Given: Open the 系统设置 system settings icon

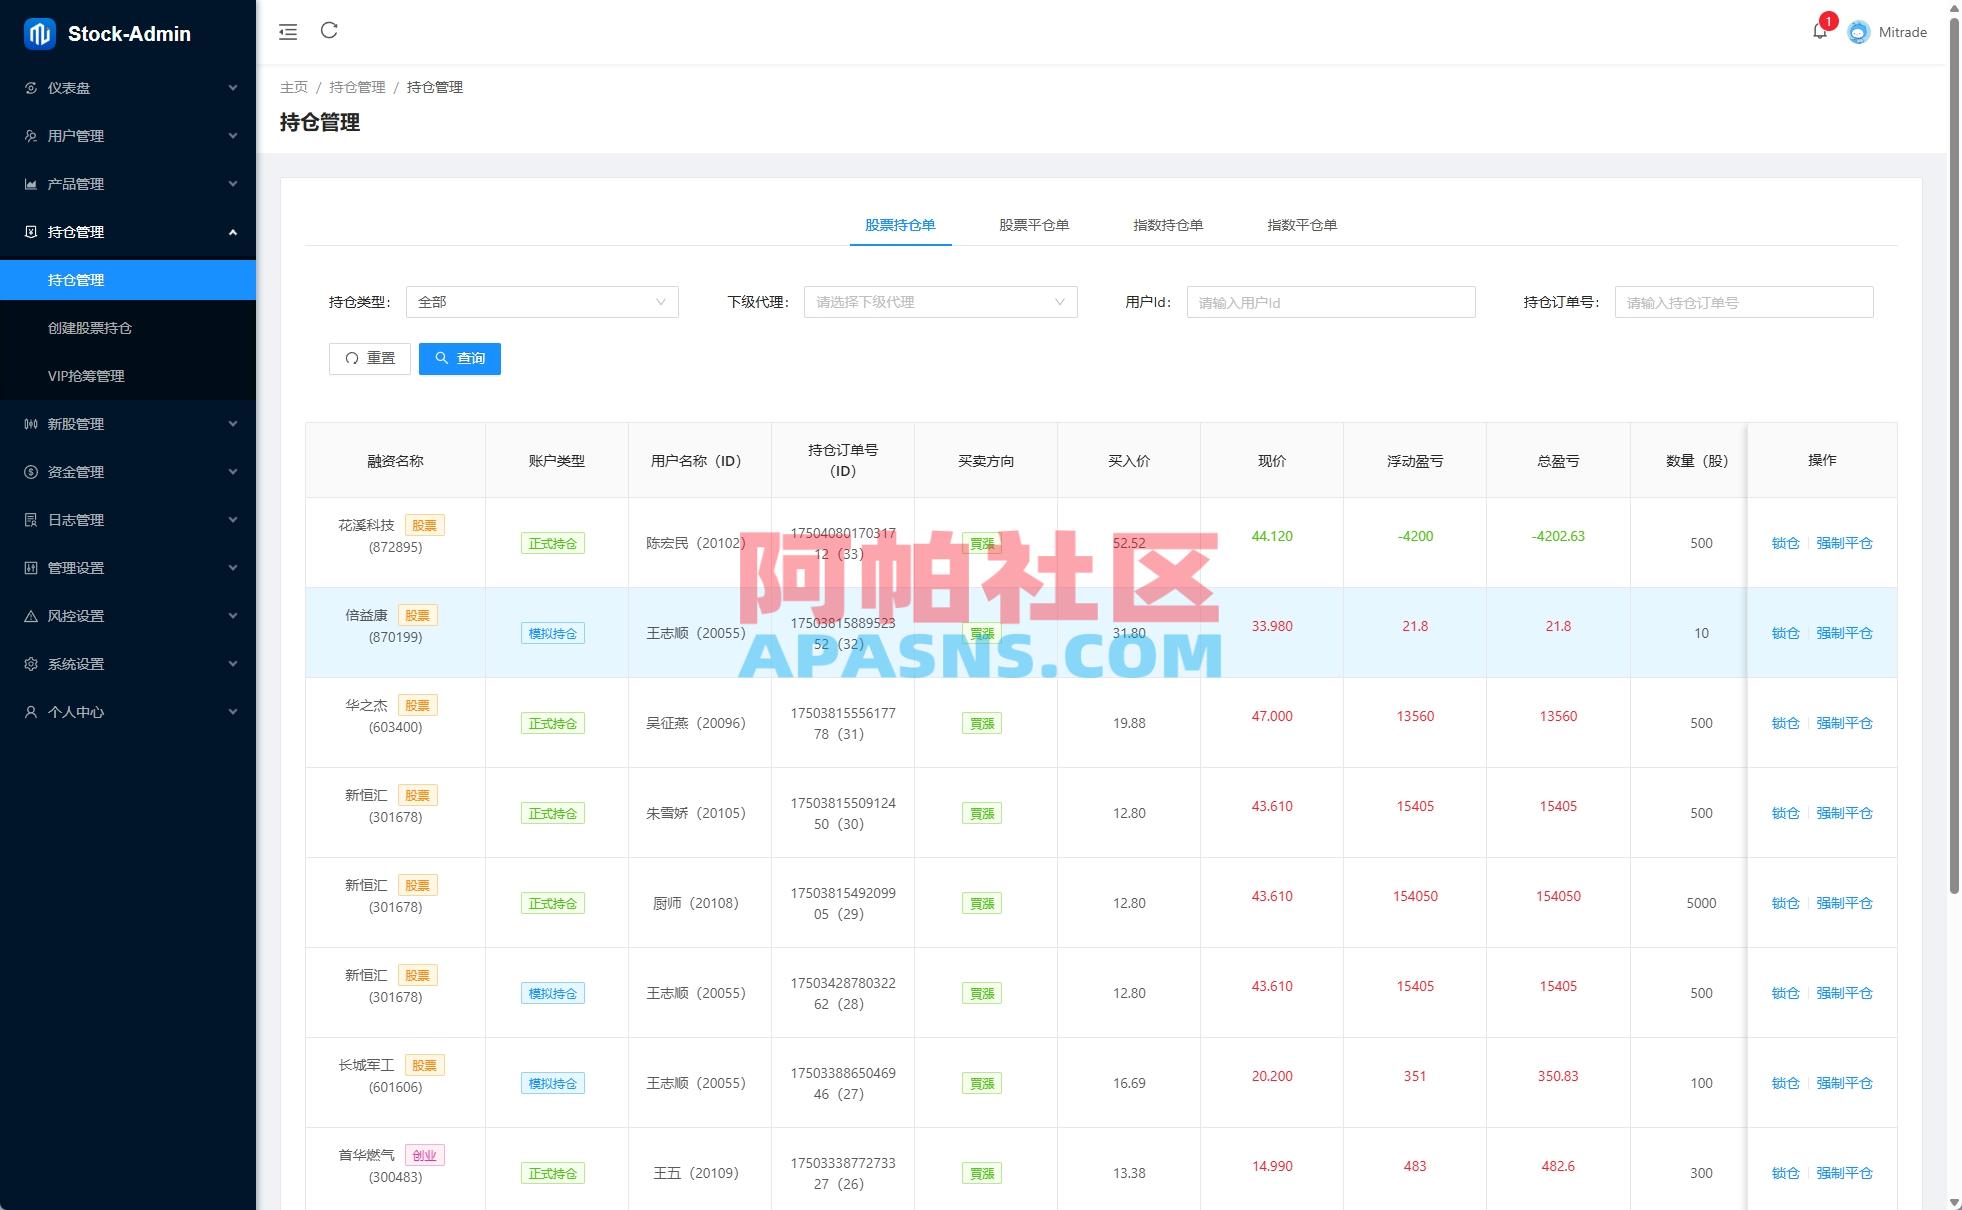Looking at the screenshot, I should [x=31, y=663].
